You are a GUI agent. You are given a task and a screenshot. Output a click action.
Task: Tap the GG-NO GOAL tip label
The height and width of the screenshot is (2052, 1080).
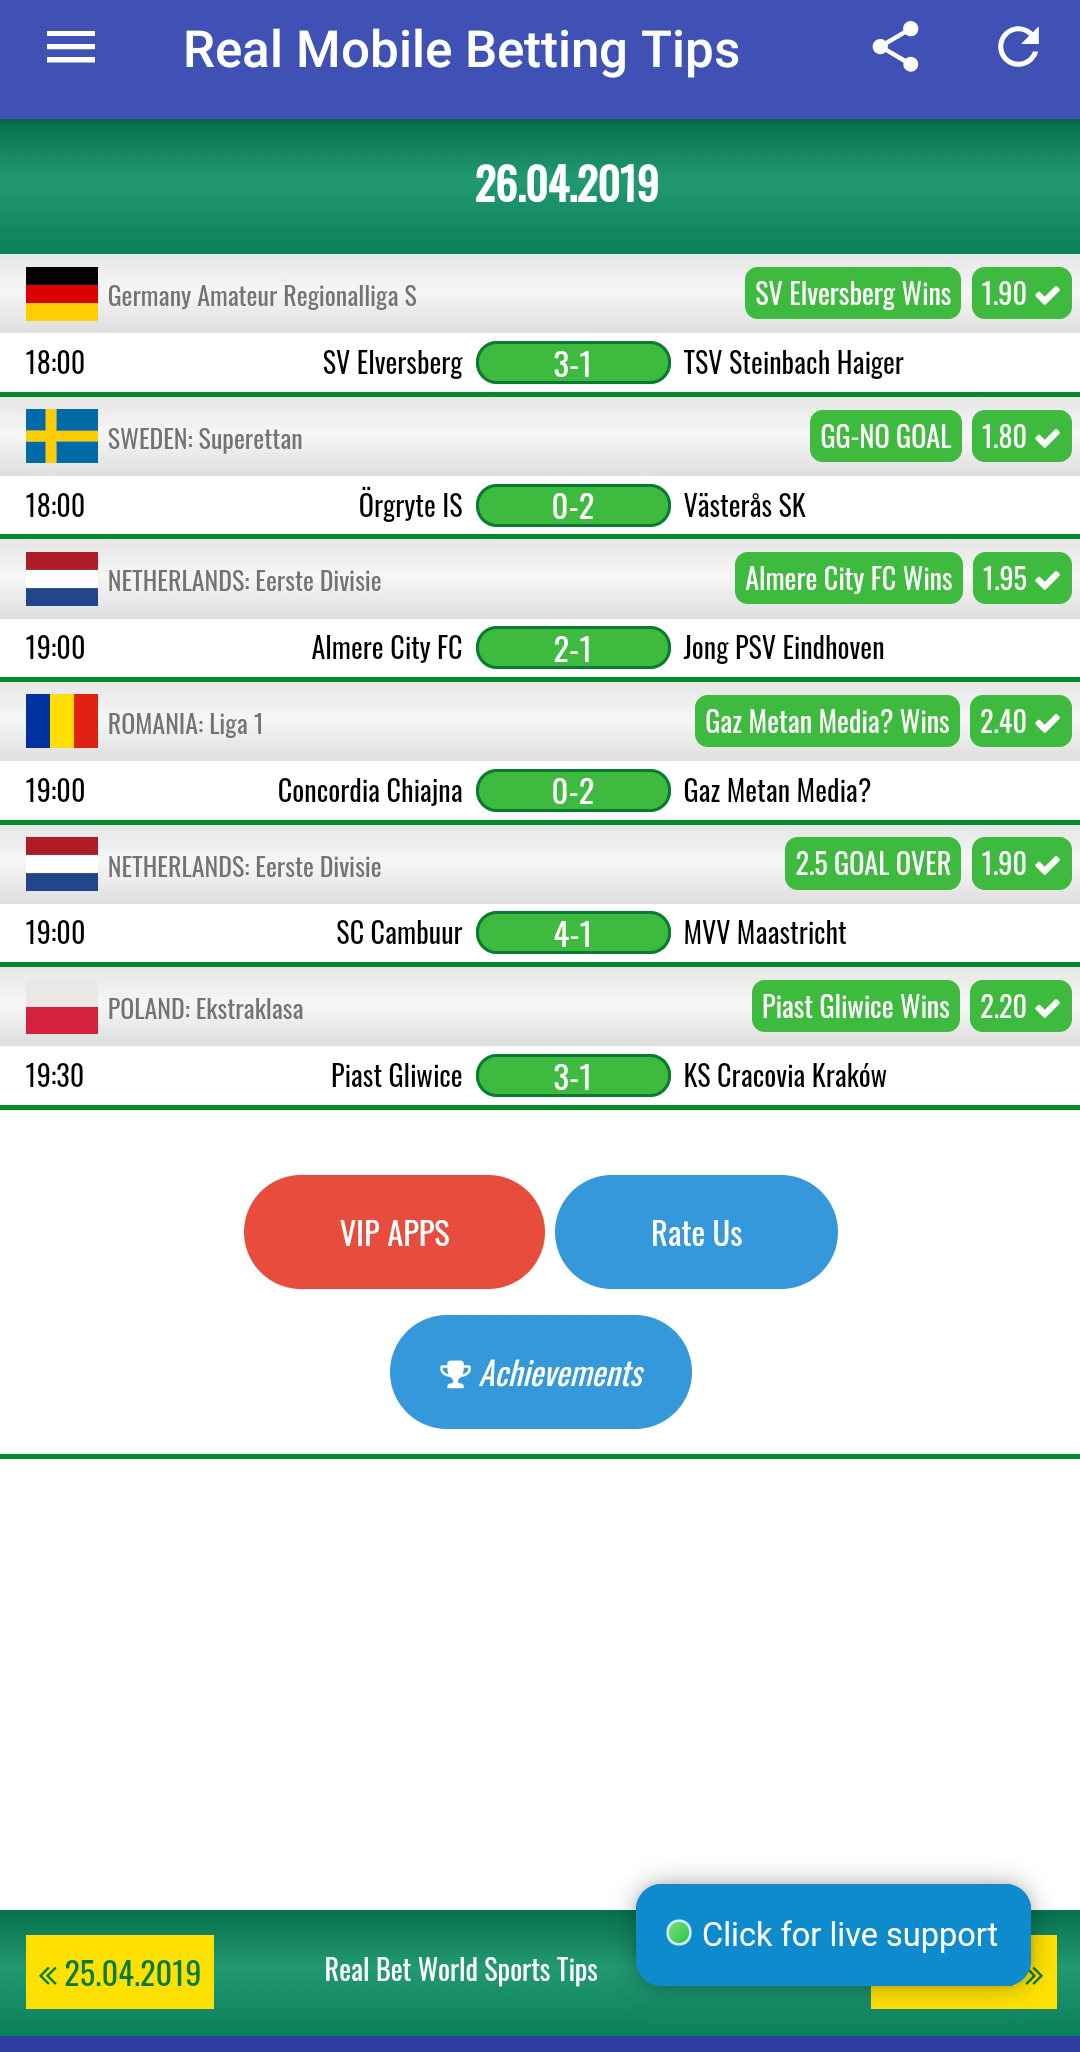tap(885, 437)
